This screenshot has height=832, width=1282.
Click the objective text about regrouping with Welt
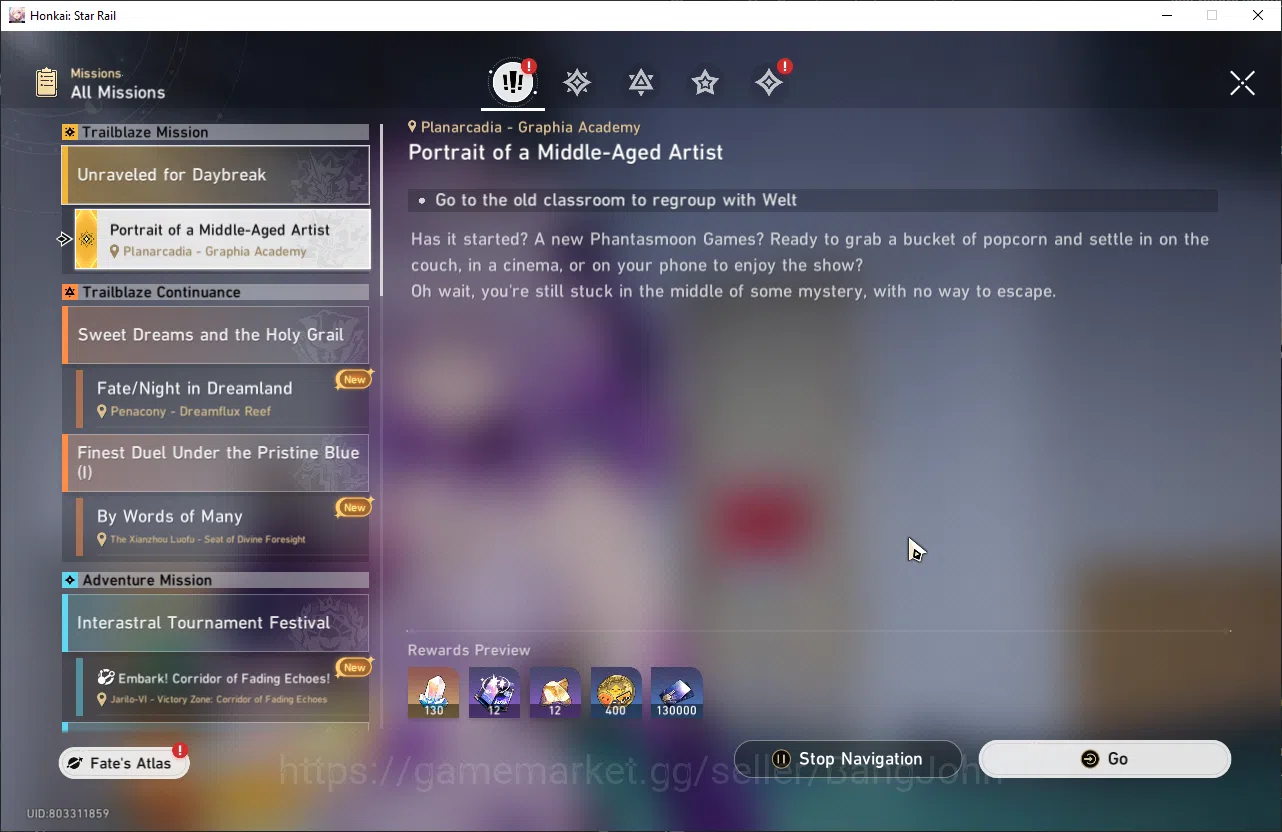[616, 200]
